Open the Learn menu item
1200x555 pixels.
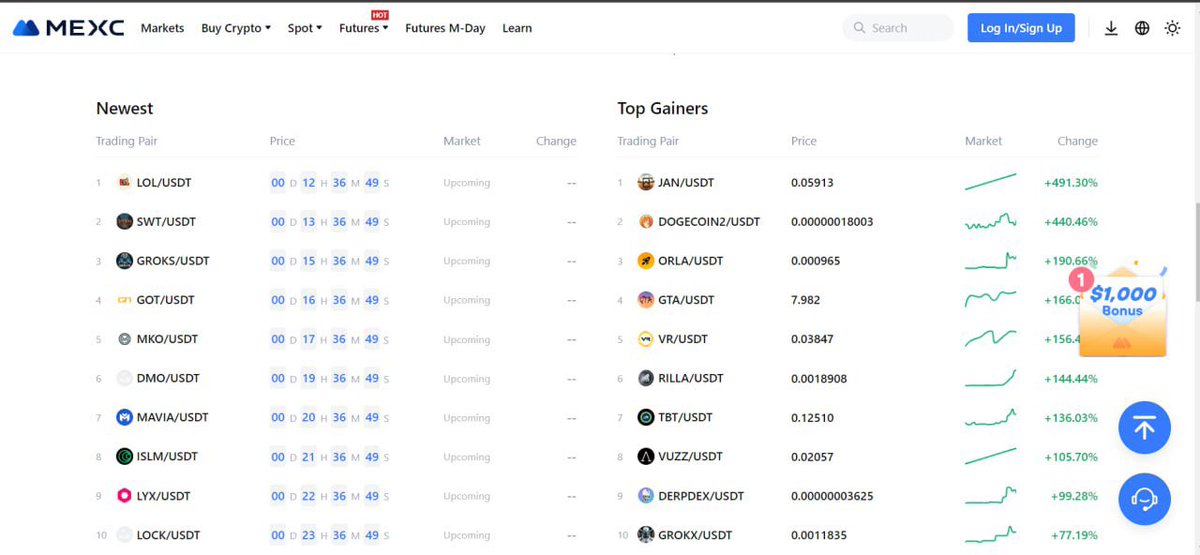click(x=517, y=28)
